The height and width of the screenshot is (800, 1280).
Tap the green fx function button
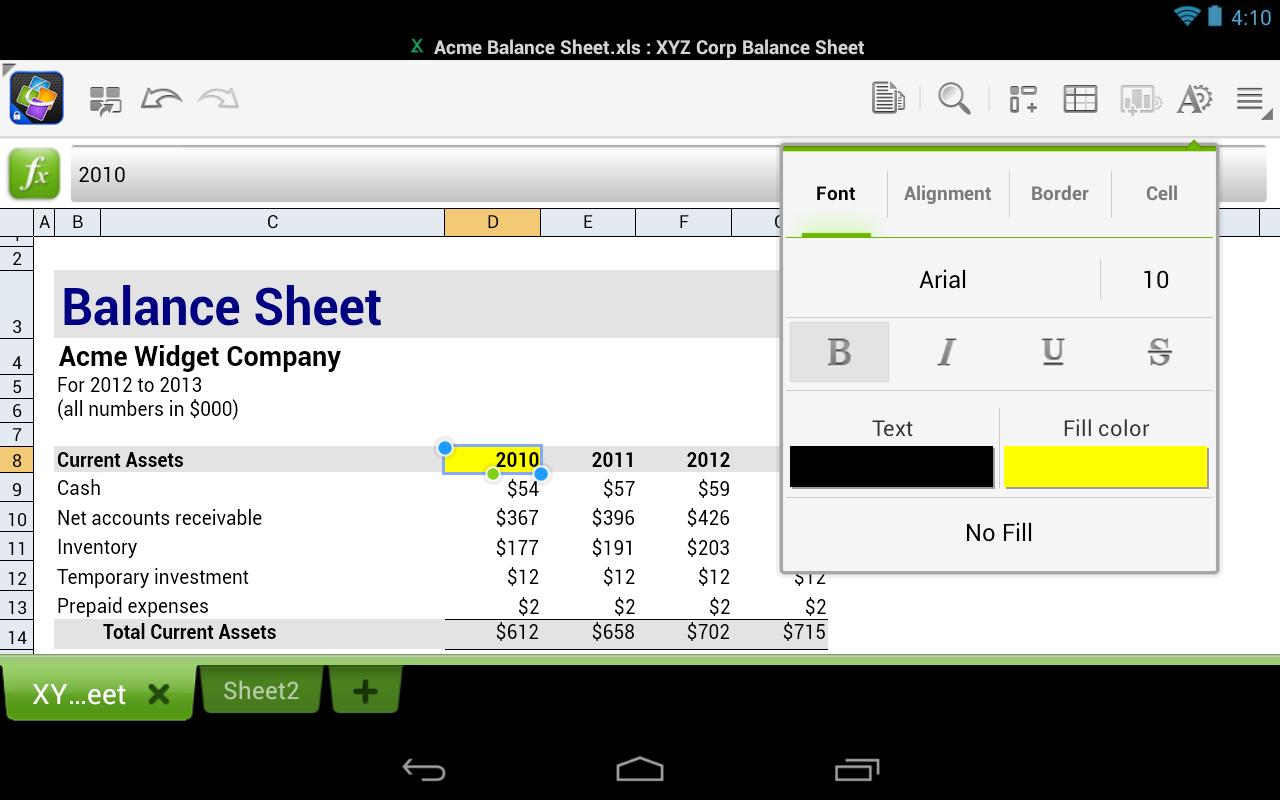34,174
